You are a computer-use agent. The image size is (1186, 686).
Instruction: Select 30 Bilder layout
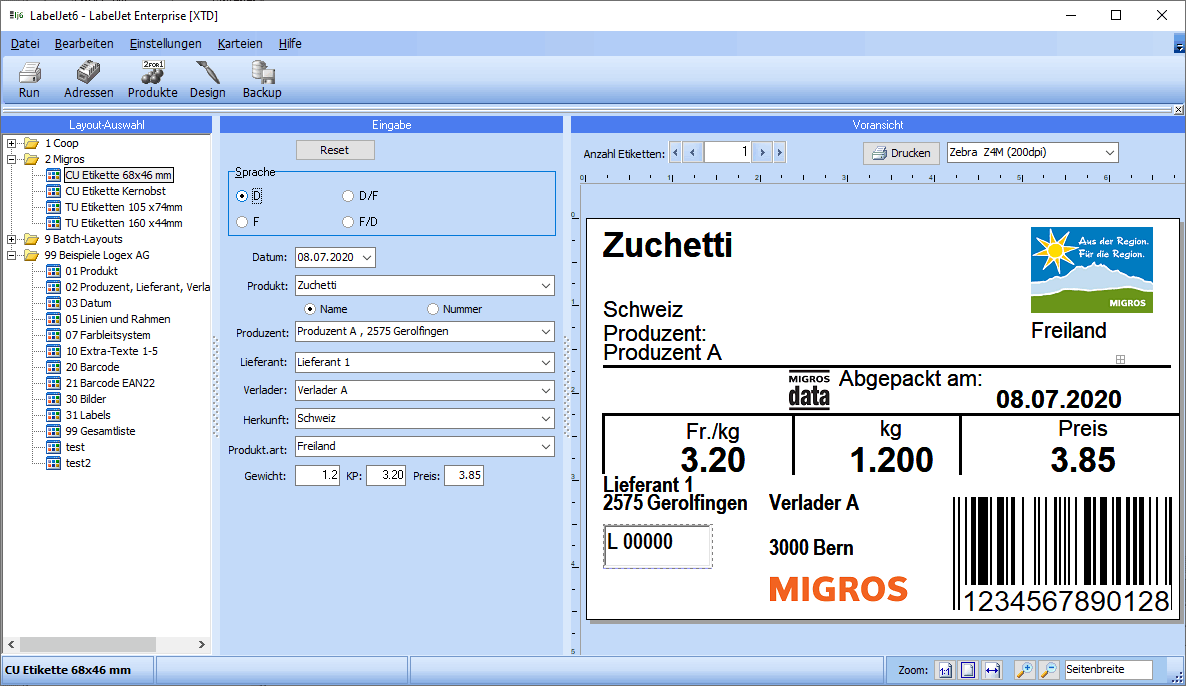pos(85,399)
